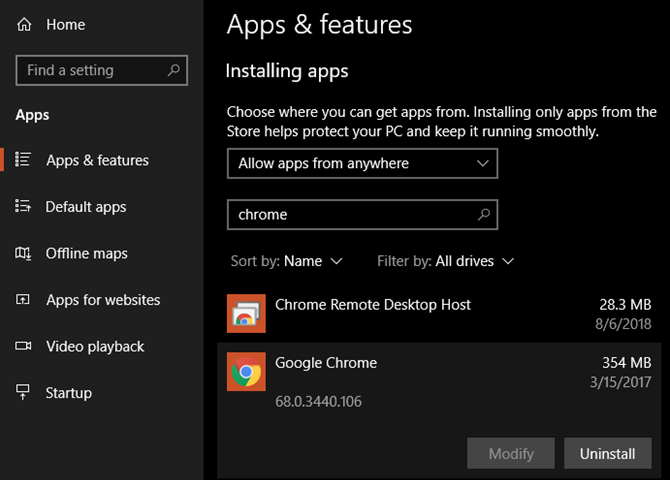Click the Startup icon in sidebar
The width and height of the screenshot is (670, 480).
[24, 393]
